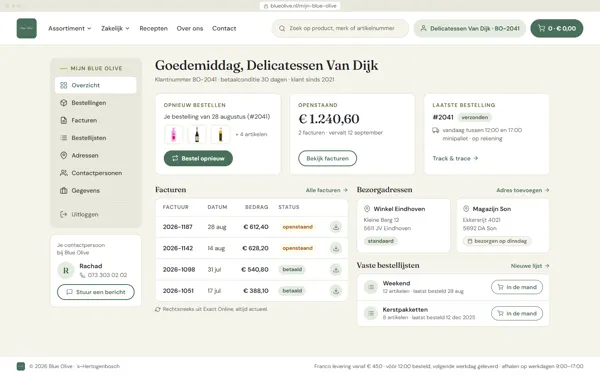Click the Contactpersonen people icon

coord(64,173)
